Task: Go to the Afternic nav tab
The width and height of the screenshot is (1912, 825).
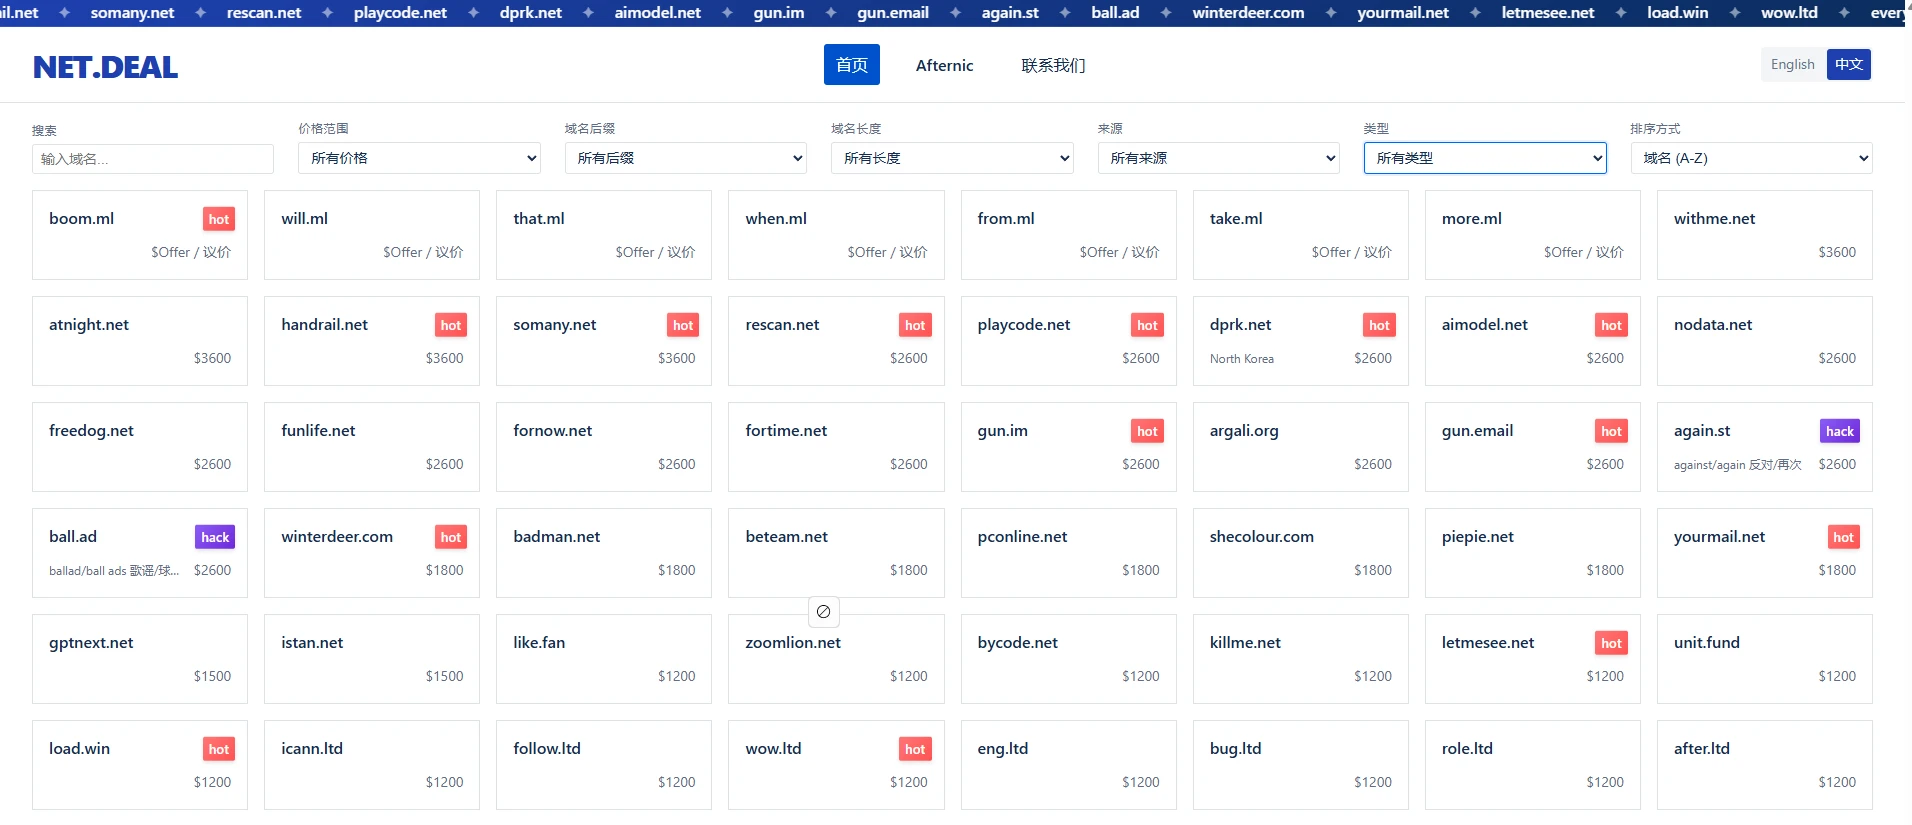Action: coord(944,65)
